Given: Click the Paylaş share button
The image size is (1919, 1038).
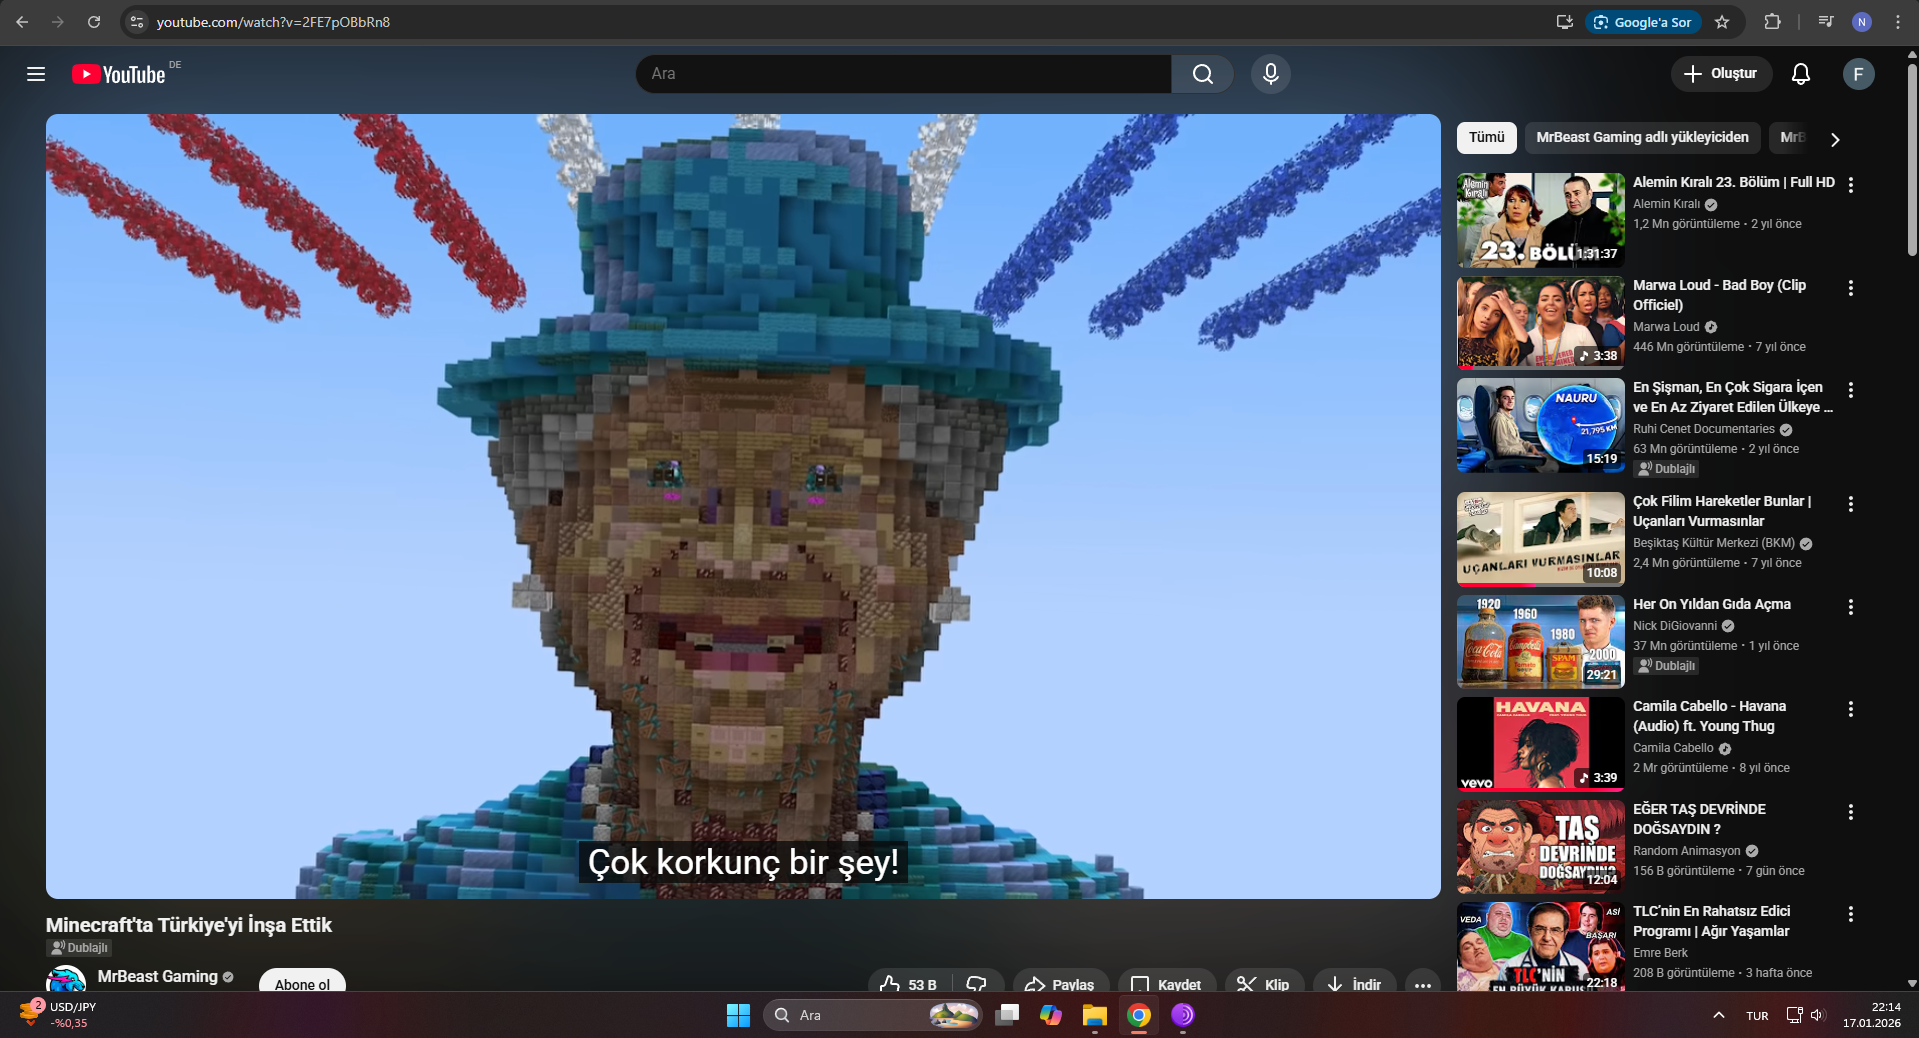Looking at the screenshot, I should pos(1060,984).
